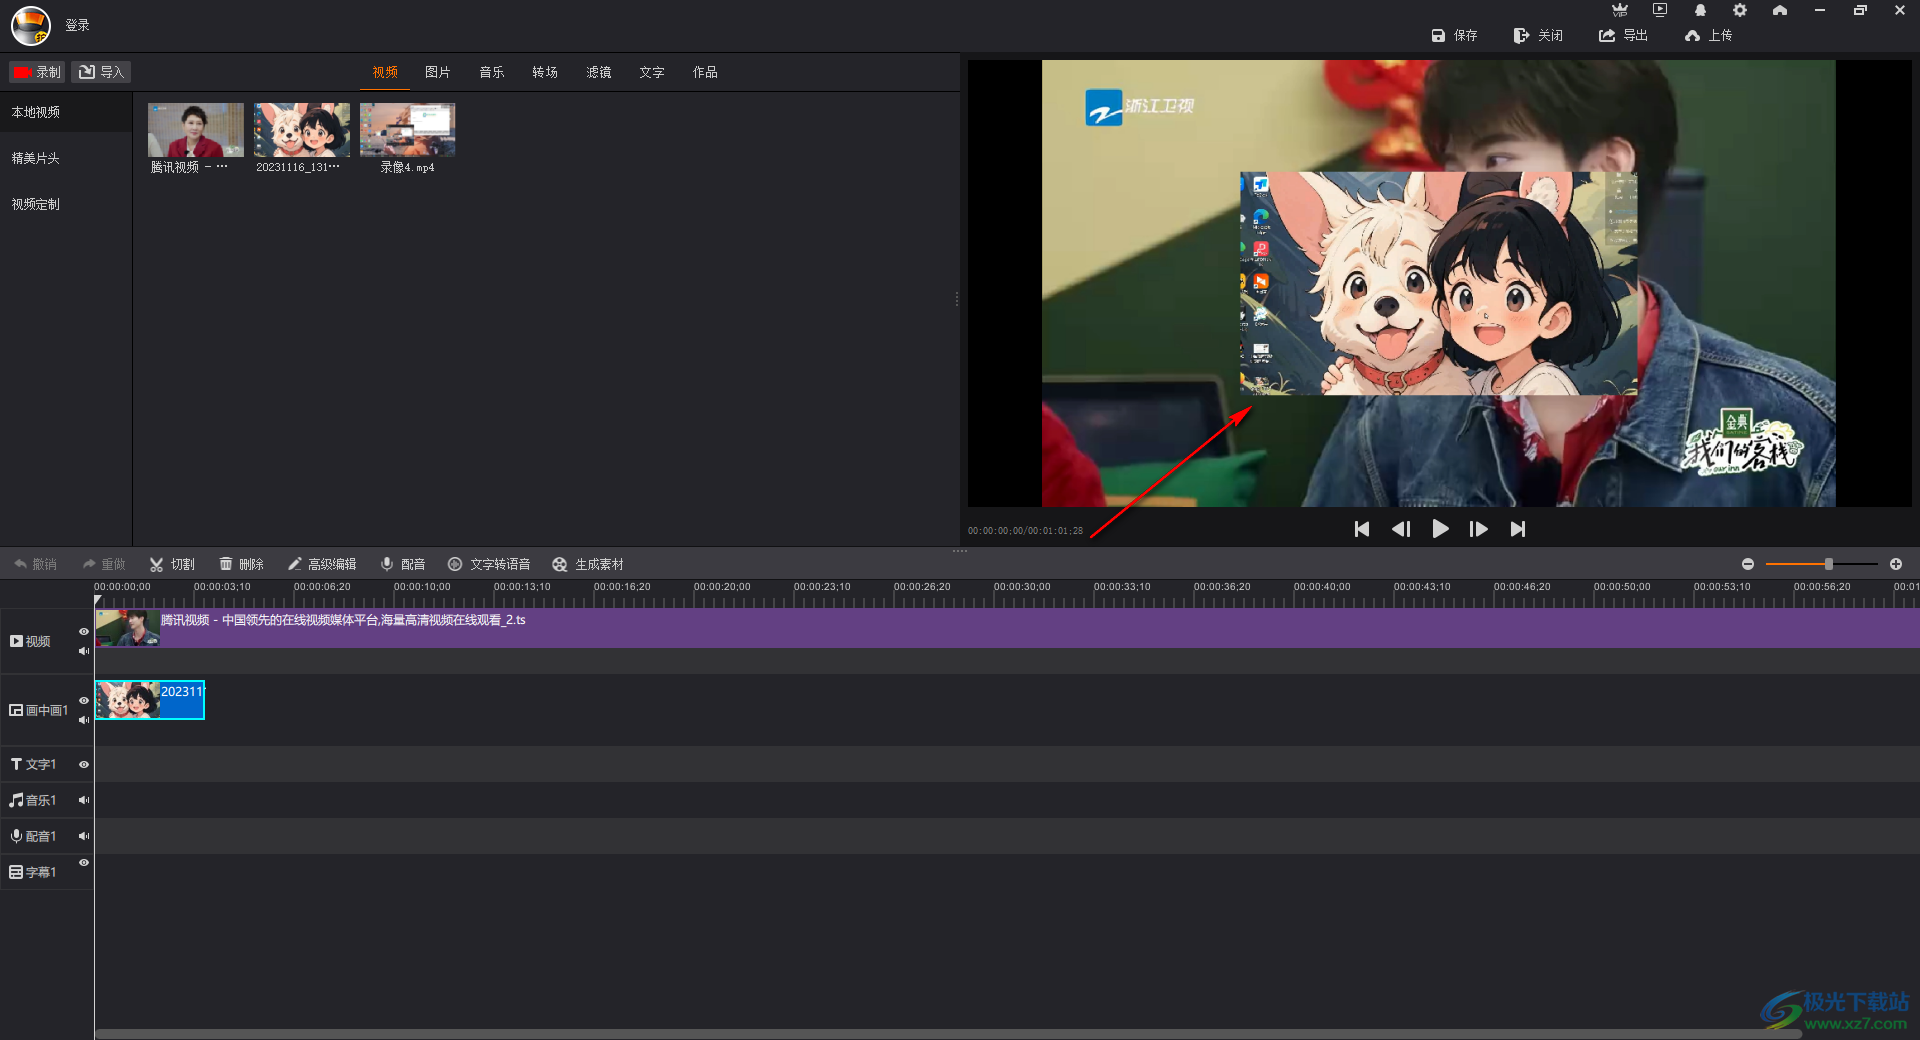The image size is (1920, 1040).
Task: Step forward one frame in preview
Action: tap(1478, 529)
